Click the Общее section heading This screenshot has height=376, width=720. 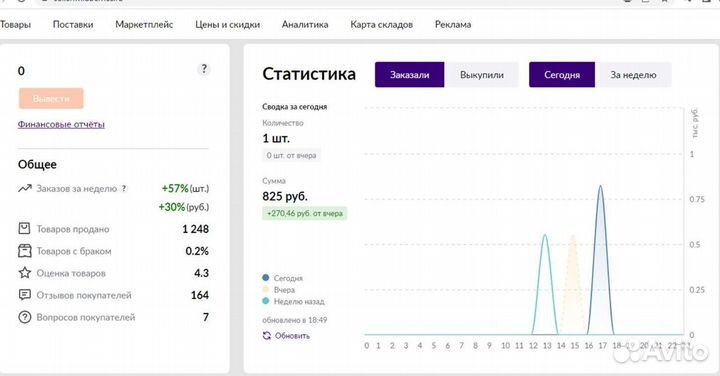[x=37, y=164]
